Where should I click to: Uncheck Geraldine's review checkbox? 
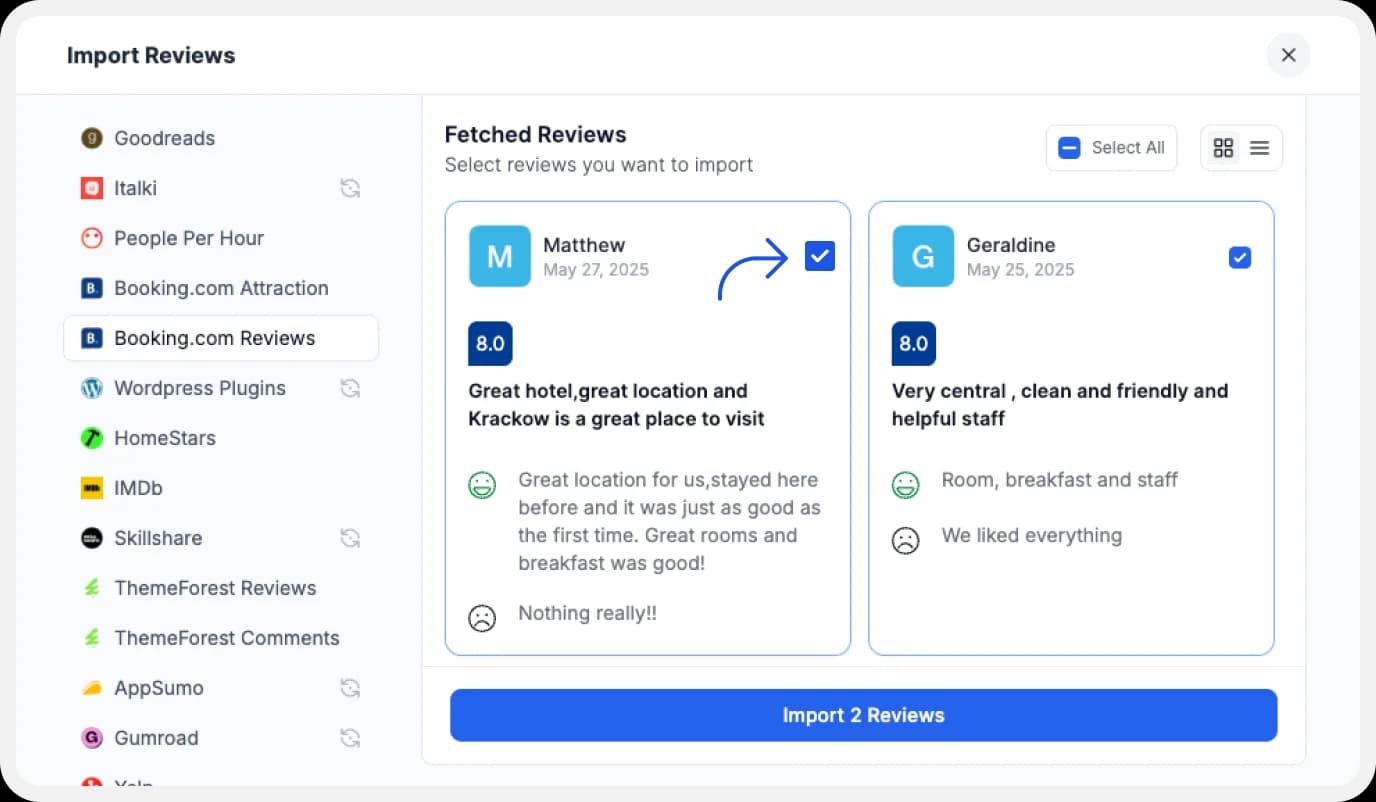coord(1240,257)
